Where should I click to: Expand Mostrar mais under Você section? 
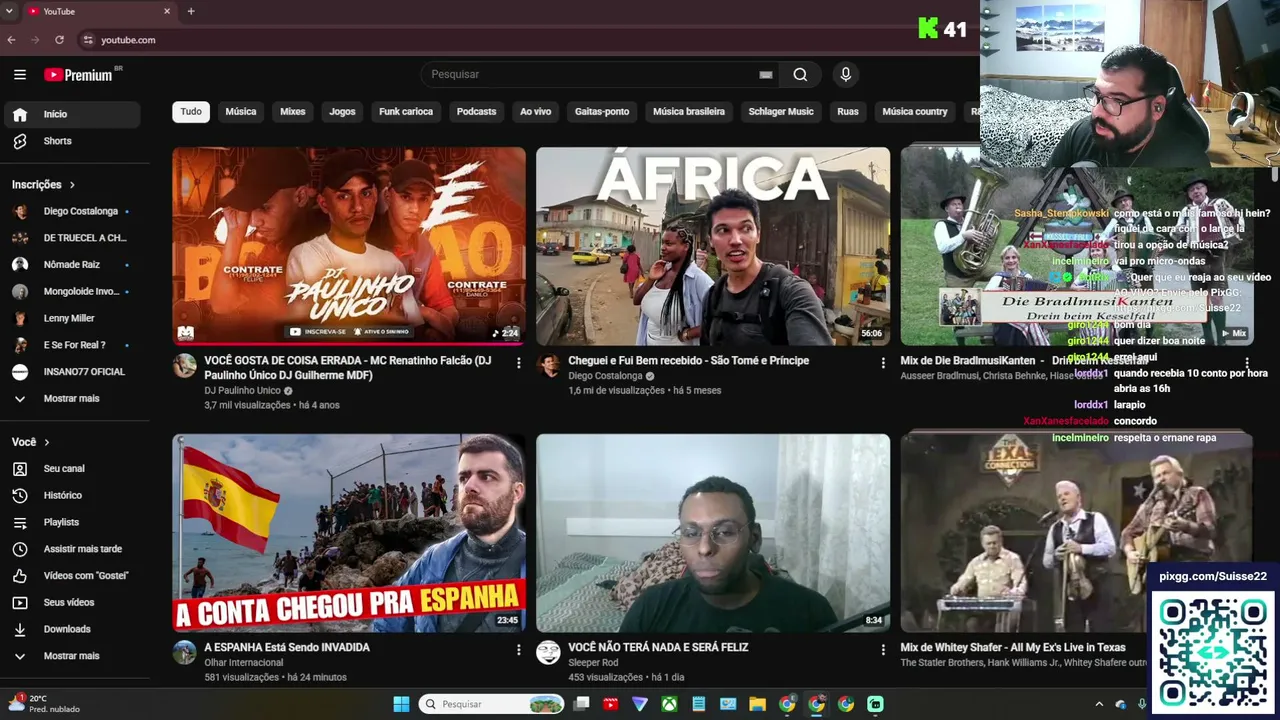pyautogui.click(x=70, y=656)
